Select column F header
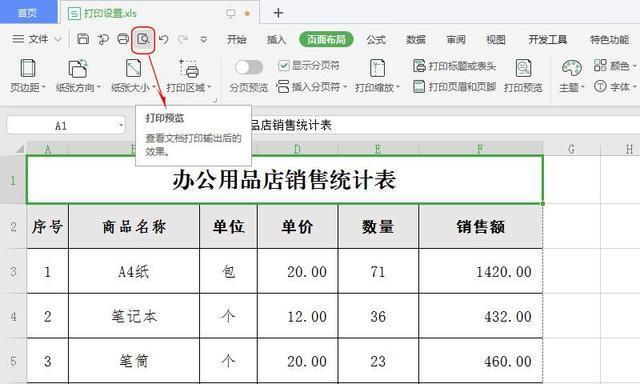 (481, 149)
